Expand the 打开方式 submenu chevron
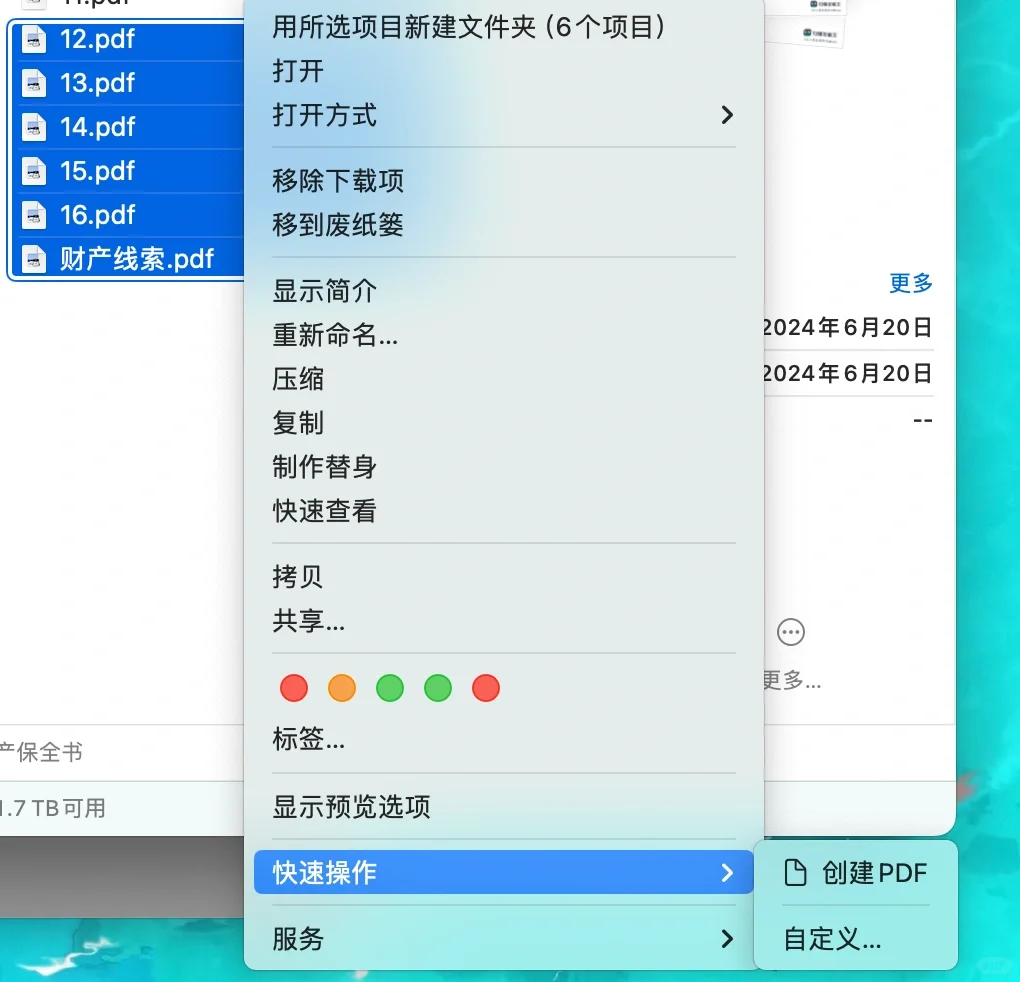This screenshot has width=1020, height=982. 727,115
